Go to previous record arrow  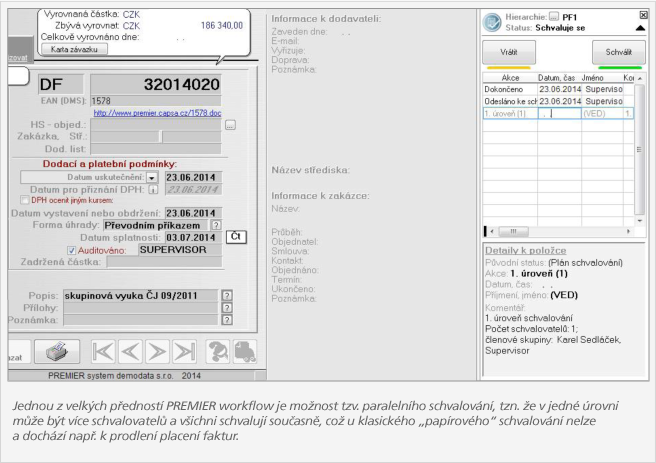(x=130, y=351)
